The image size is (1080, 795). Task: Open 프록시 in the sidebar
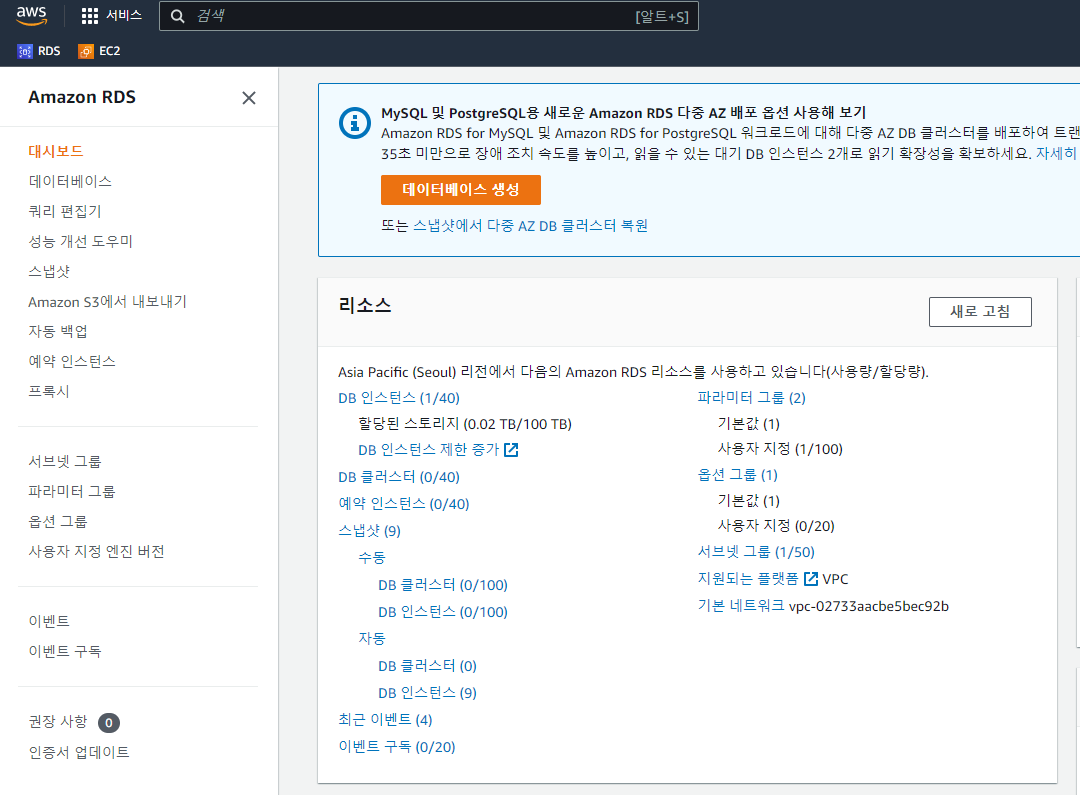tap(49, 391)
